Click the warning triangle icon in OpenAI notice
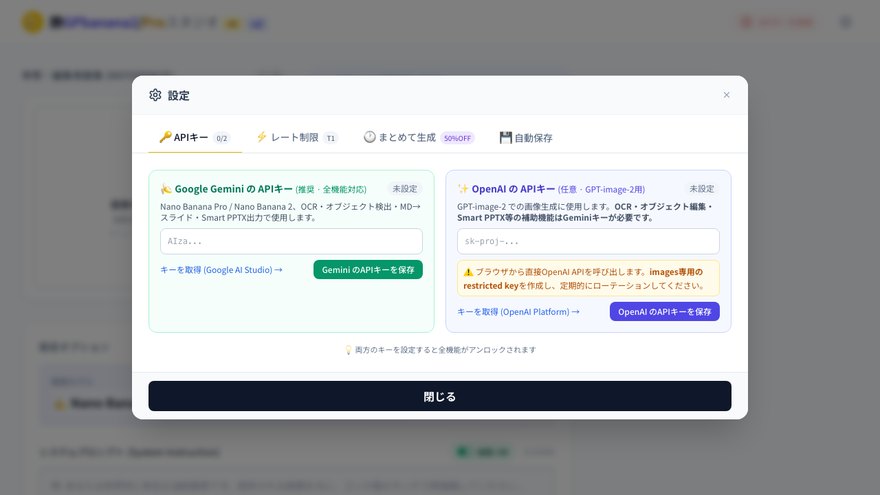 468,272
